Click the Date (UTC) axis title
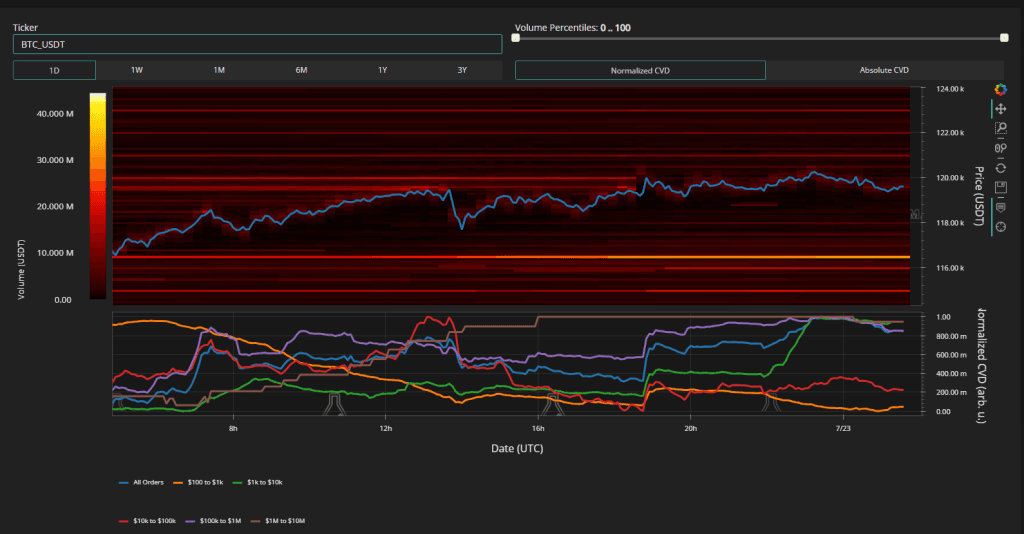The image size is (1024, 534). (517, 448)
